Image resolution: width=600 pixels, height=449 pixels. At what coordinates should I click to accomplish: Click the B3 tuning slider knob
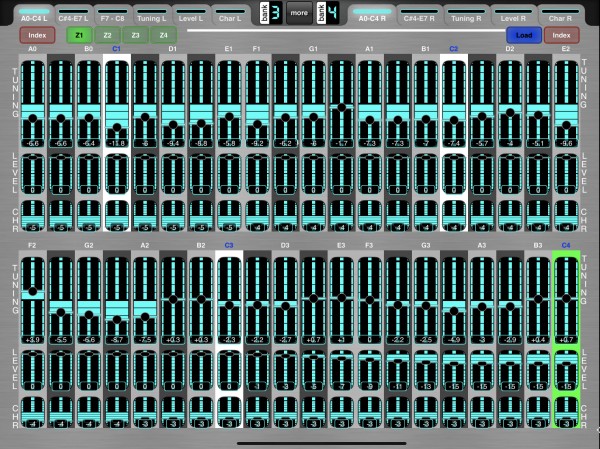click(x=538, y=299)
